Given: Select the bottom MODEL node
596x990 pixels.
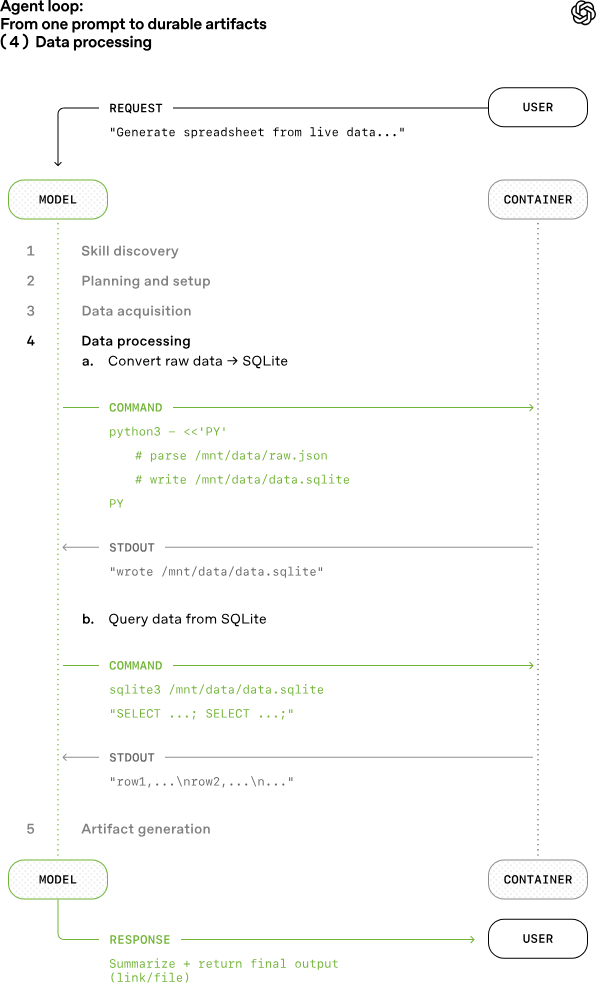Looking at the screenshot, I should [58, 880].
